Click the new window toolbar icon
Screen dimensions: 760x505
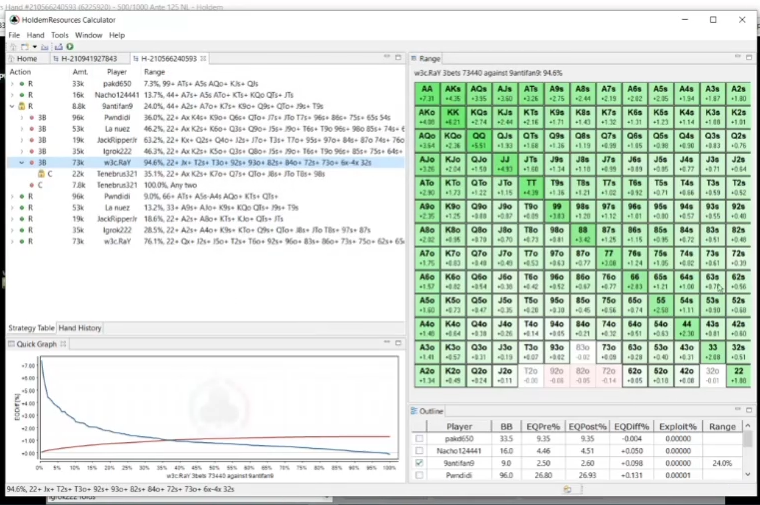coord(24,47)
